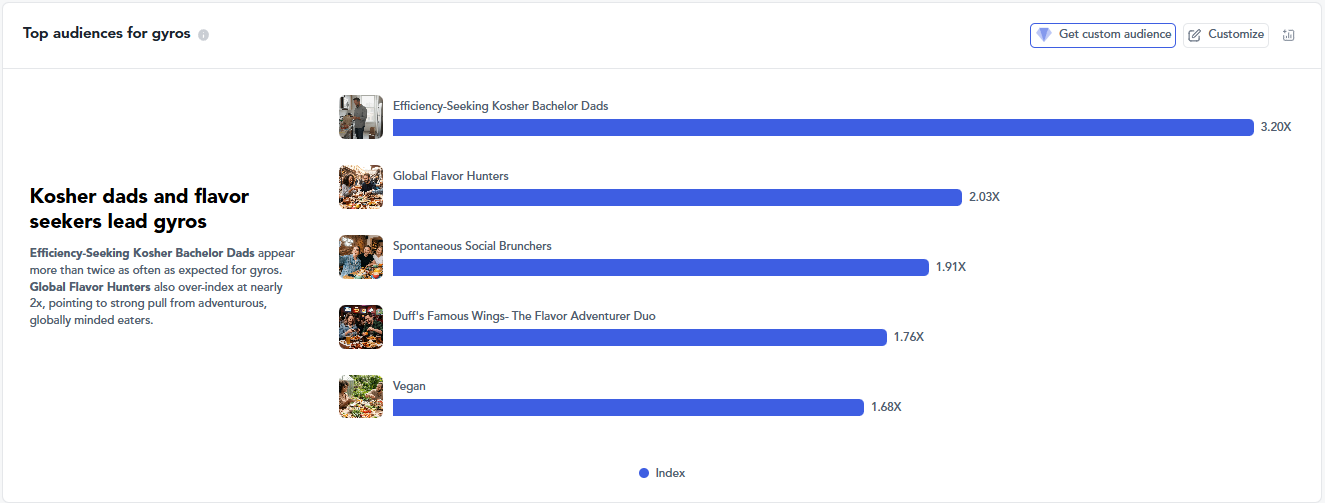The width and height of the screenshot is (1325, 503).
Task: Select the Duff's Famous Wings 1.76X bar
Action: click(640, 337)
